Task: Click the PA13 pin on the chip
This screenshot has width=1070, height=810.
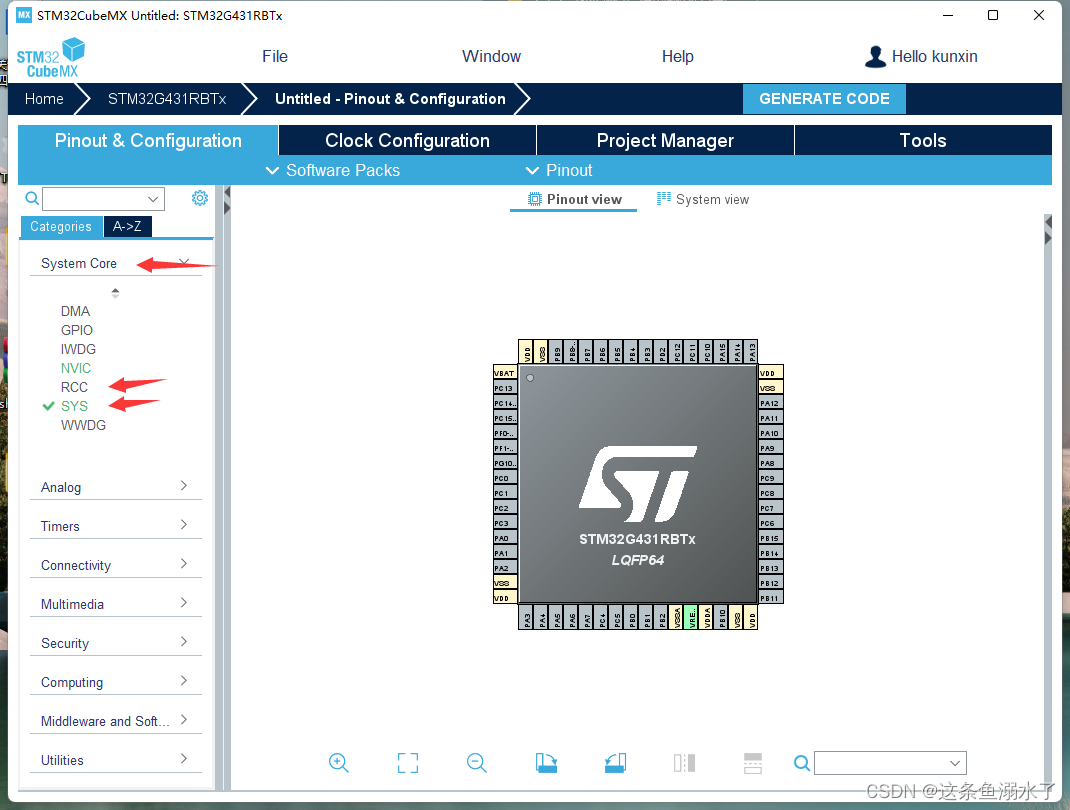Action: pyautogui.click(x=751, y=351)
